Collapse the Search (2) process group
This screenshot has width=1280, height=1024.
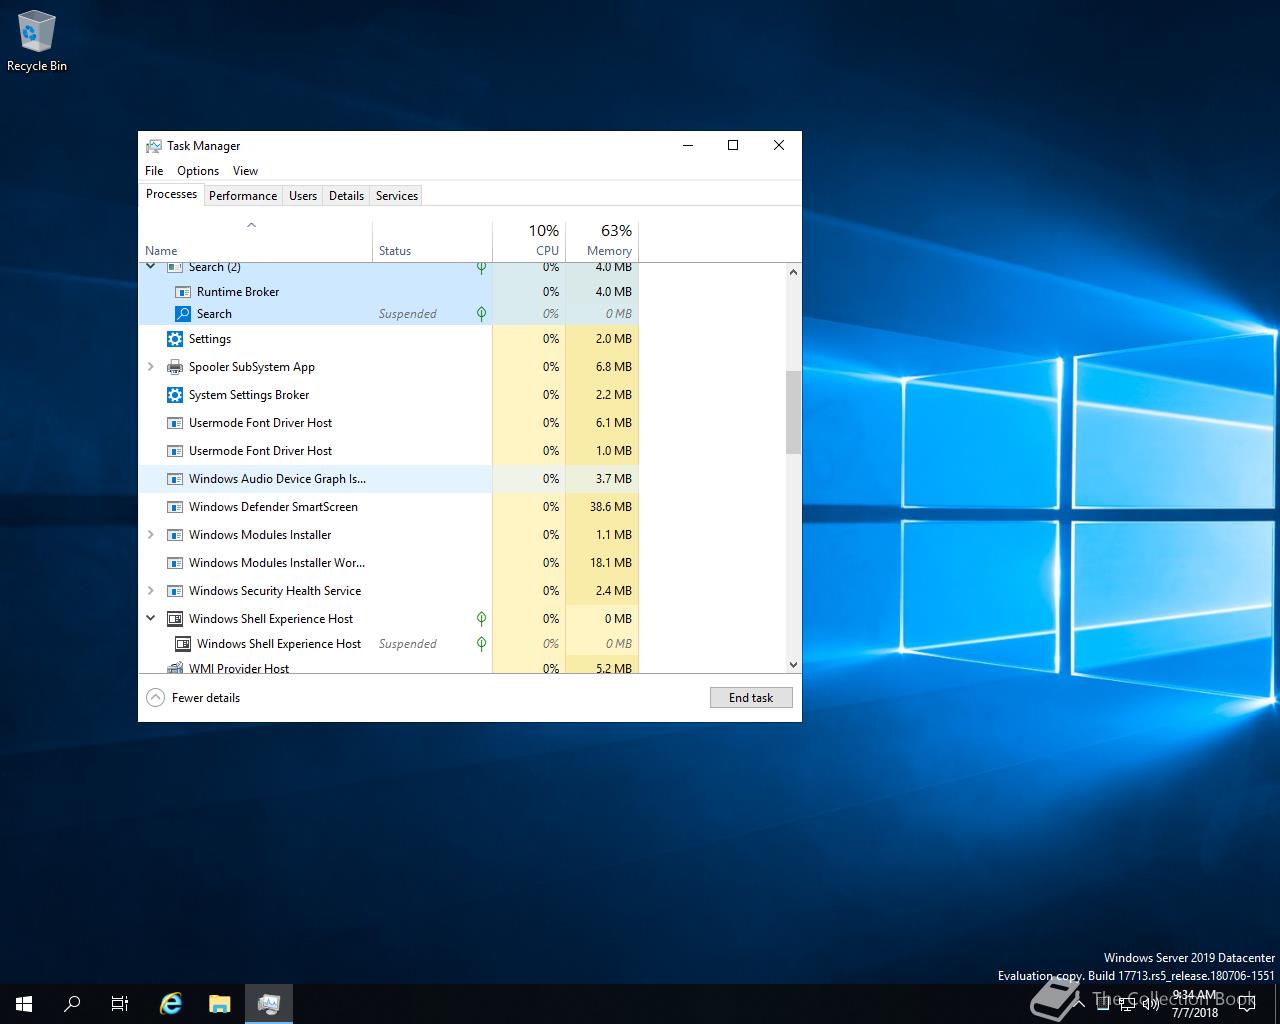151,267
